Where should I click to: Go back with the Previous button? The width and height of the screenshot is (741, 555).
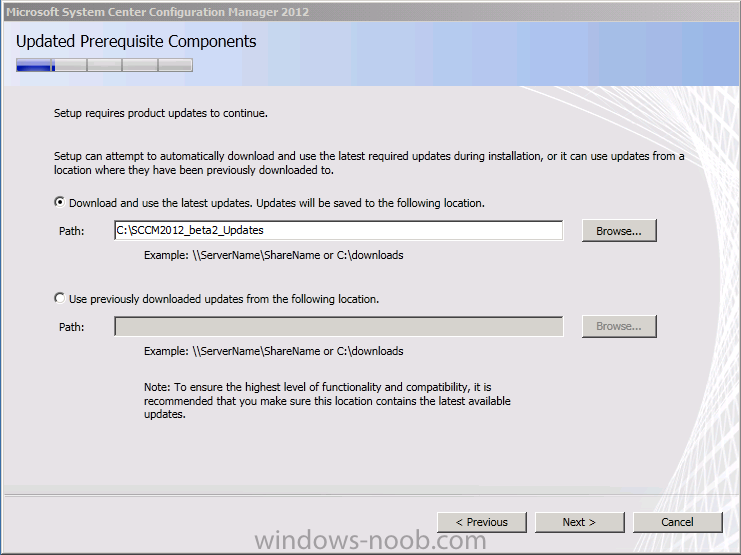(482, 522)
